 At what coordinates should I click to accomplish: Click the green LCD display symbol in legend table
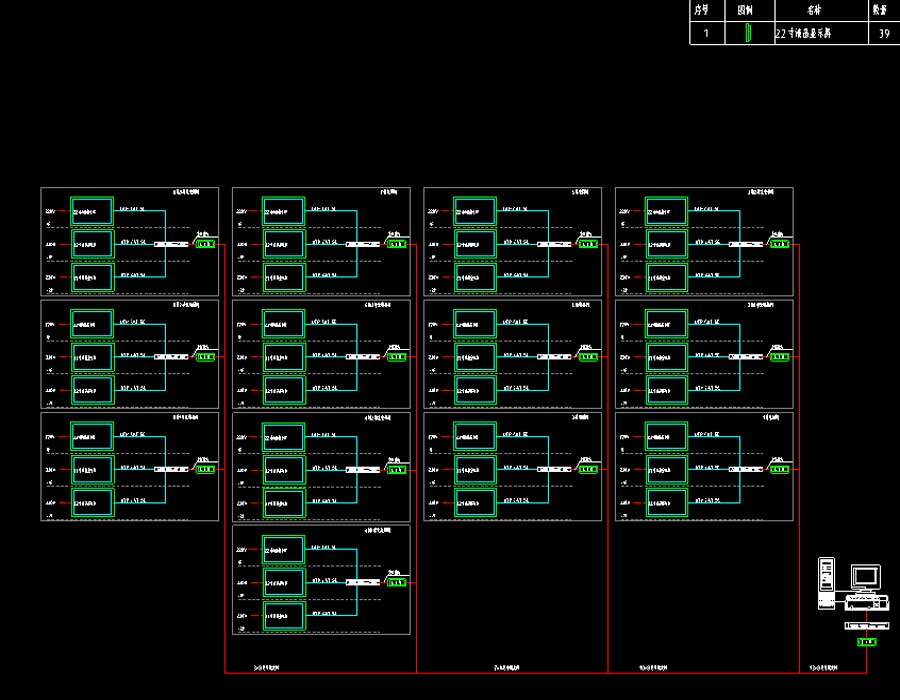[x=747, y=33]
